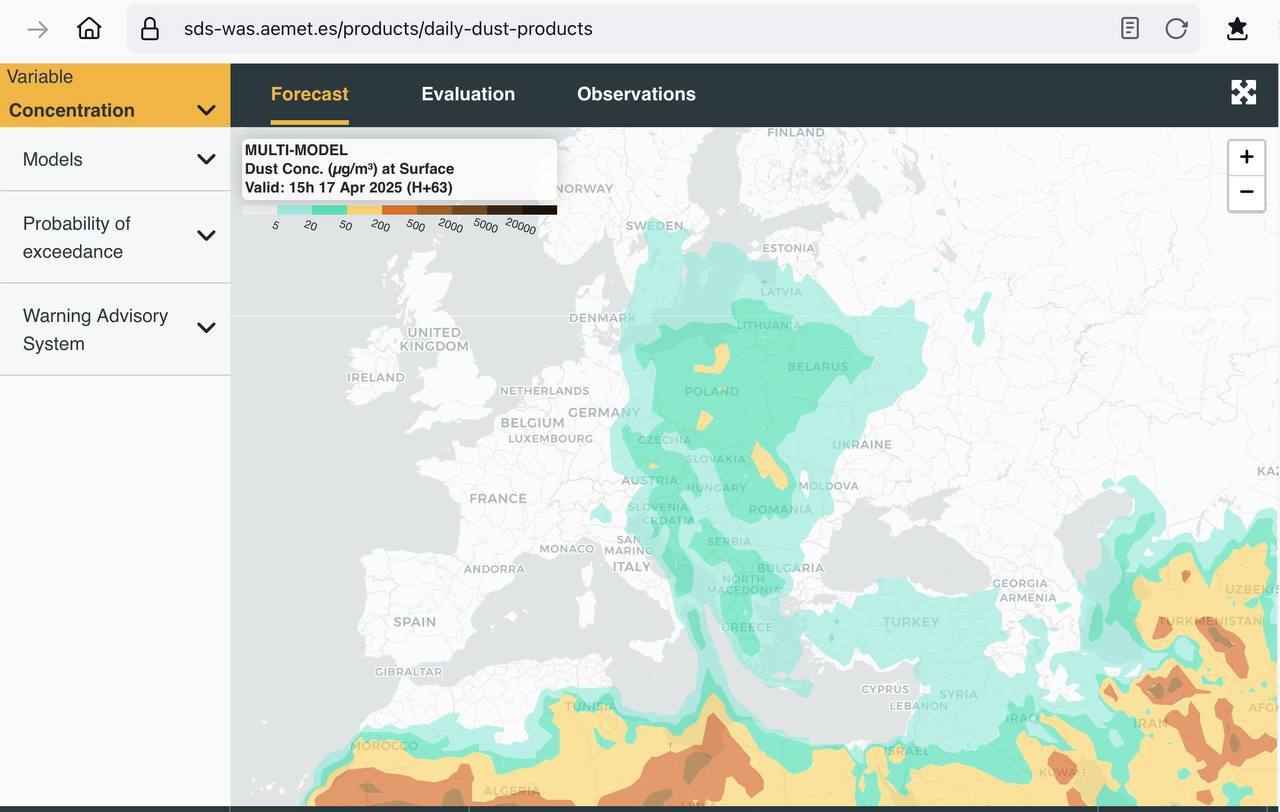This screenshot has height=812, width=1280.
Task: Click the browser forward arrow
Action: pos(38,29)
